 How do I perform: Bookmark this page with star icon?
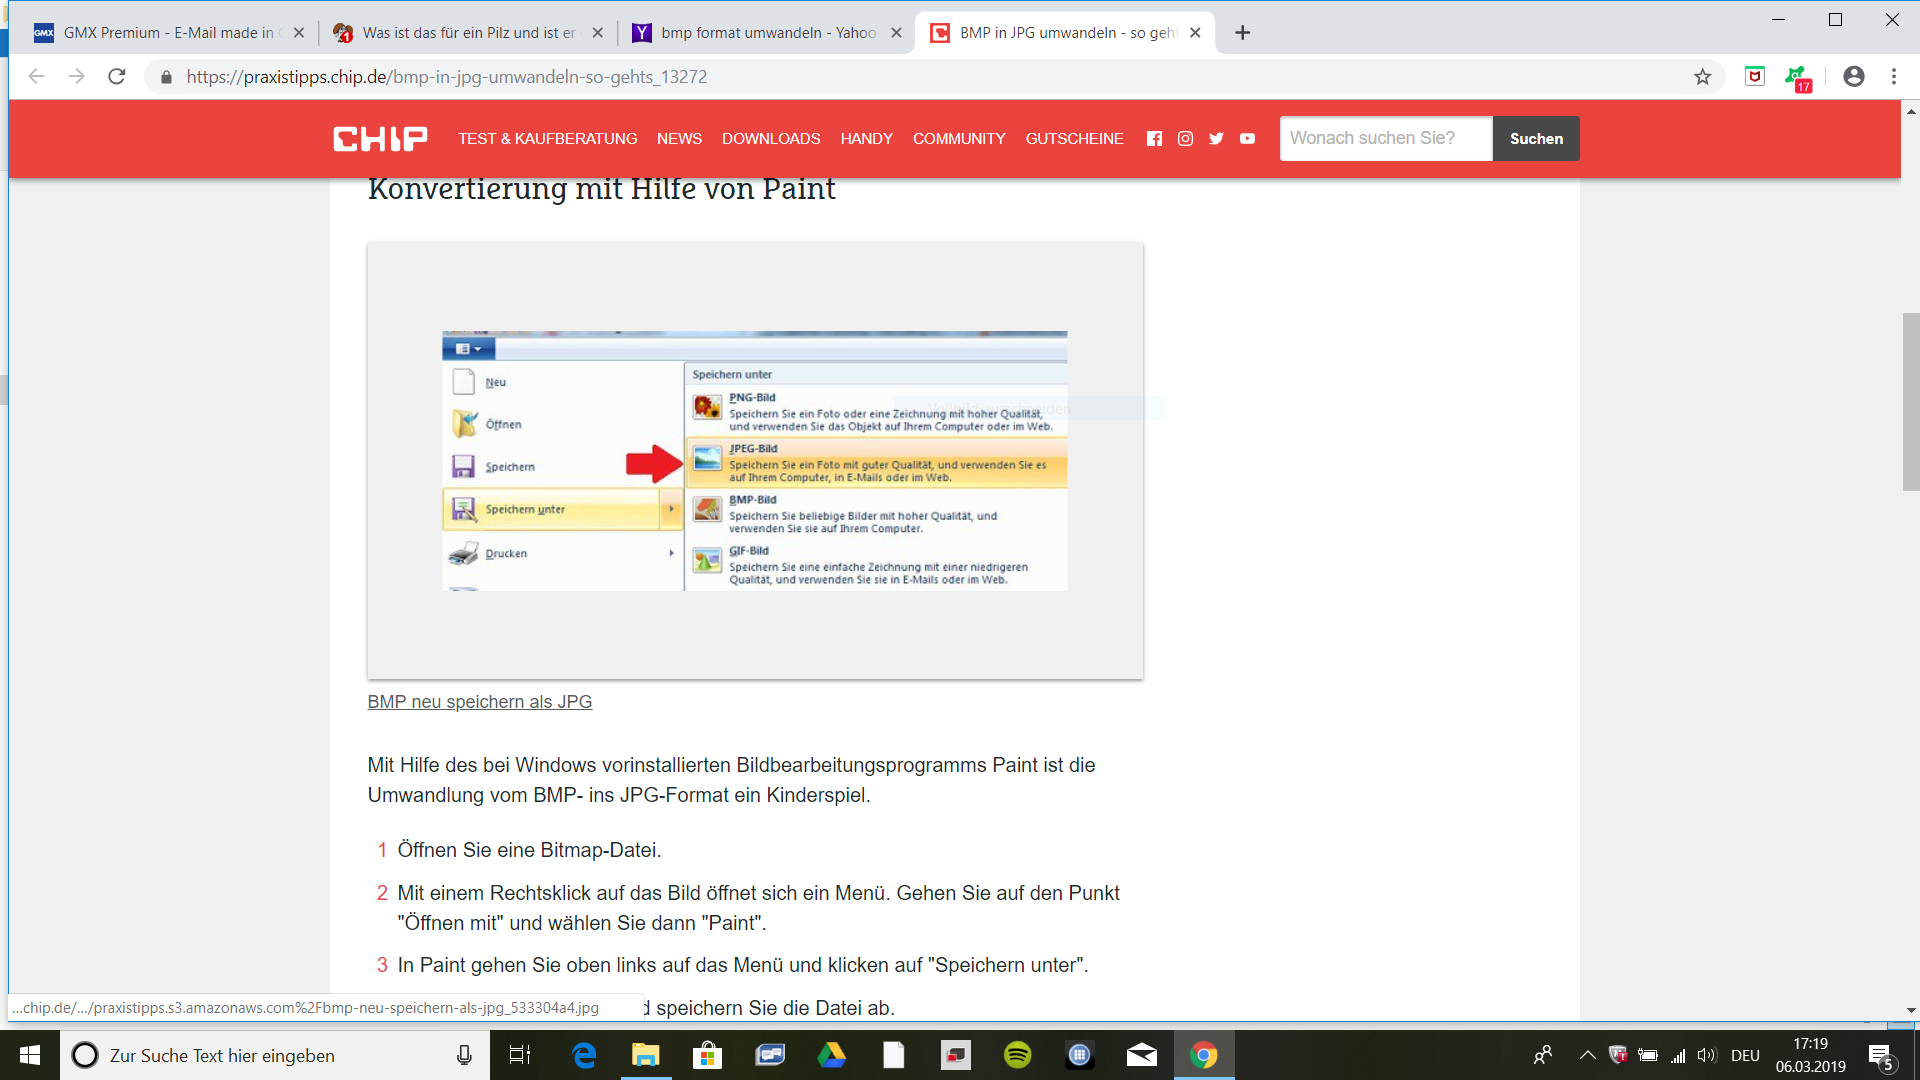pos(1702,77)
